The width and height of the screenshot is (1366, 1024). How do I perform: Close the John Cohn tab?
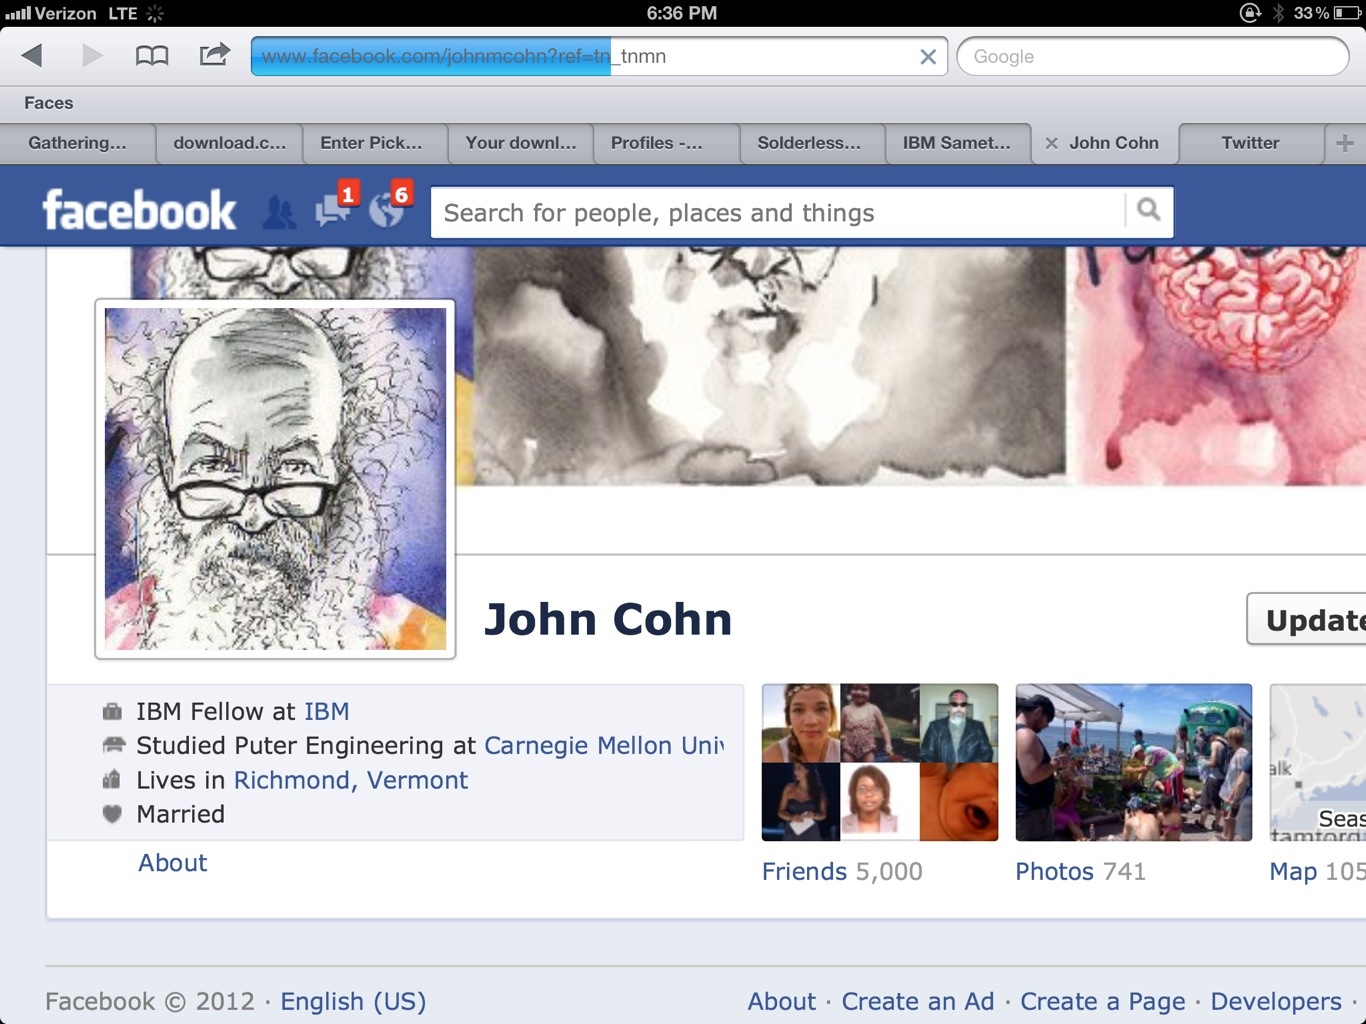click(1051, 143)
